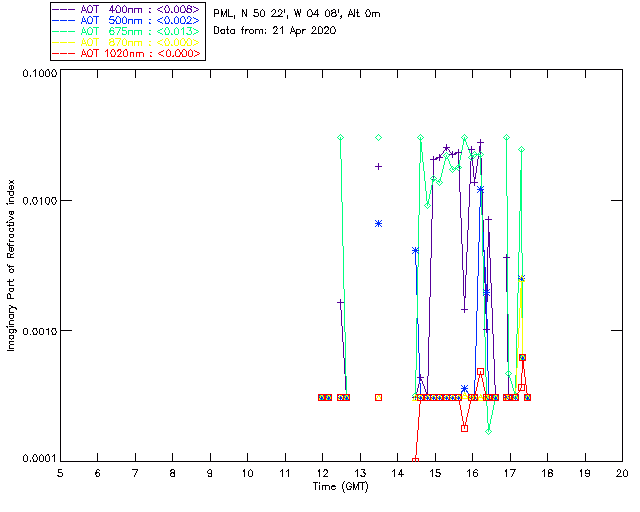
Task: Click the 0.0100 y-axis tick label
Action: (40, 201)
